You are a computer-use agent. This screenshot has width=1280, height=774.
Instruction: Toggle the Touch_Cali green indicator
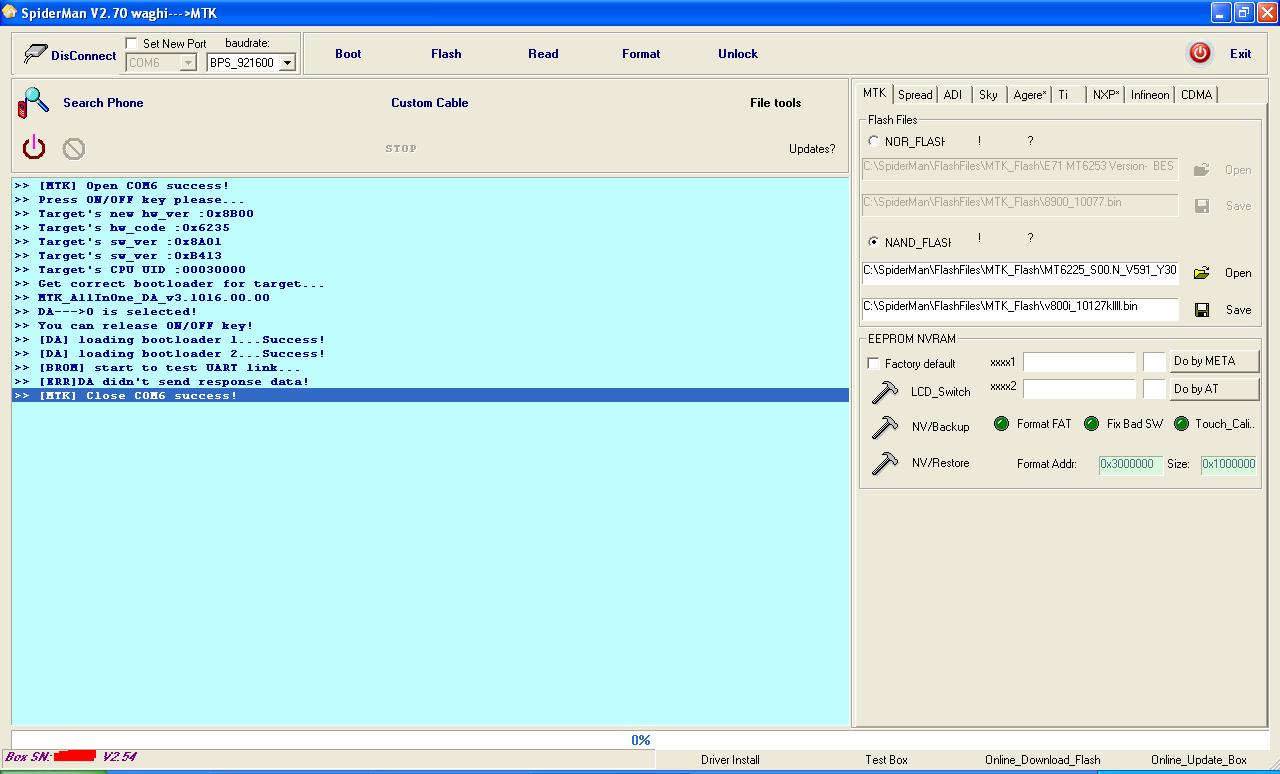tap(1181, 424)
